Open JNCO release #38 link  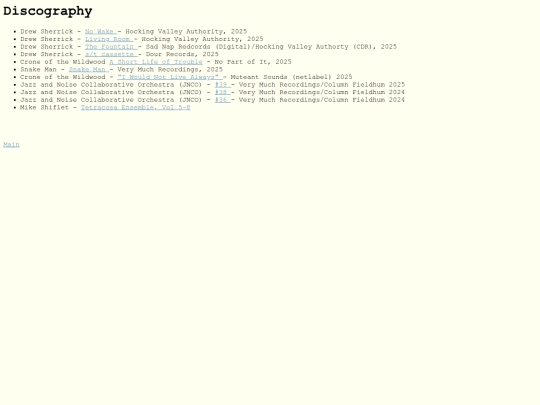click(x=222, y=92)
